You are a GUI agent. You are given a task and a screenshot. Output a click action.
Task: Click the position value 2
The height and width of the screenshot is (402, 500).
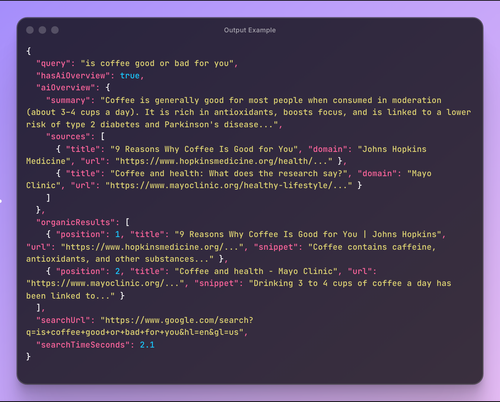tap(117, 271)
